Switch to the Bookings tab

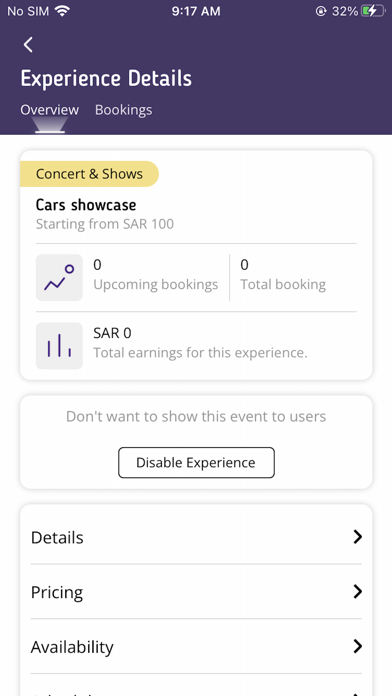[123, 110]
